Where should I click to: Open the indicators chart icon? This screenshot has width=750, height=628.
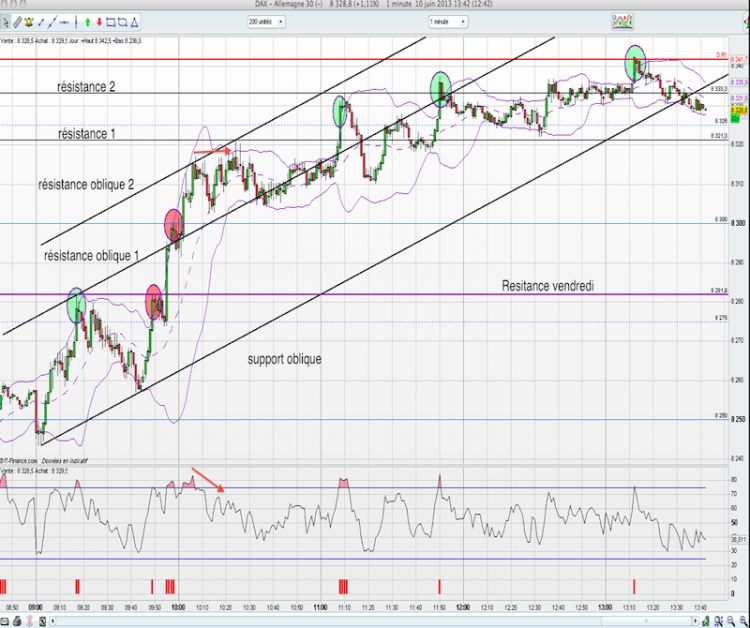pyautogui.click(x=622, y=22)
